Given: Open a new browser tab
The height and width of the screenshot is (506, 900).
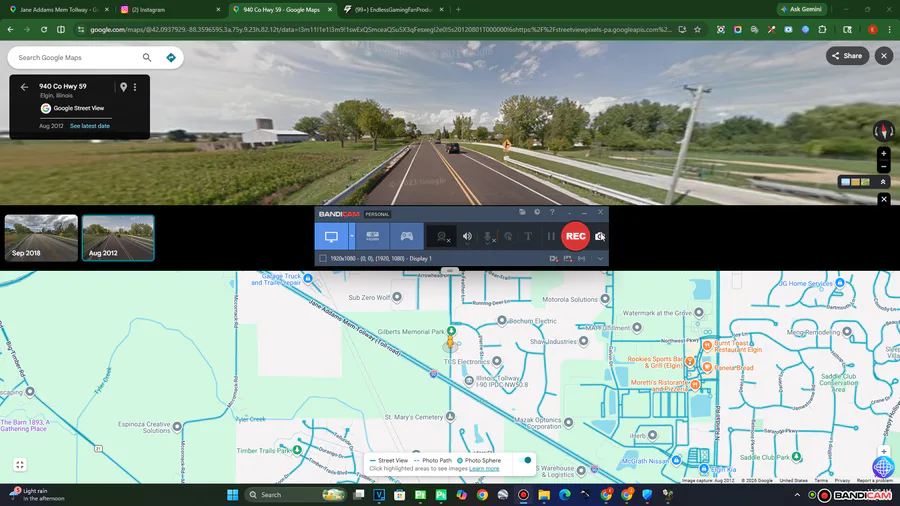Looking at the screenshot, I should [x=458, y=10].
